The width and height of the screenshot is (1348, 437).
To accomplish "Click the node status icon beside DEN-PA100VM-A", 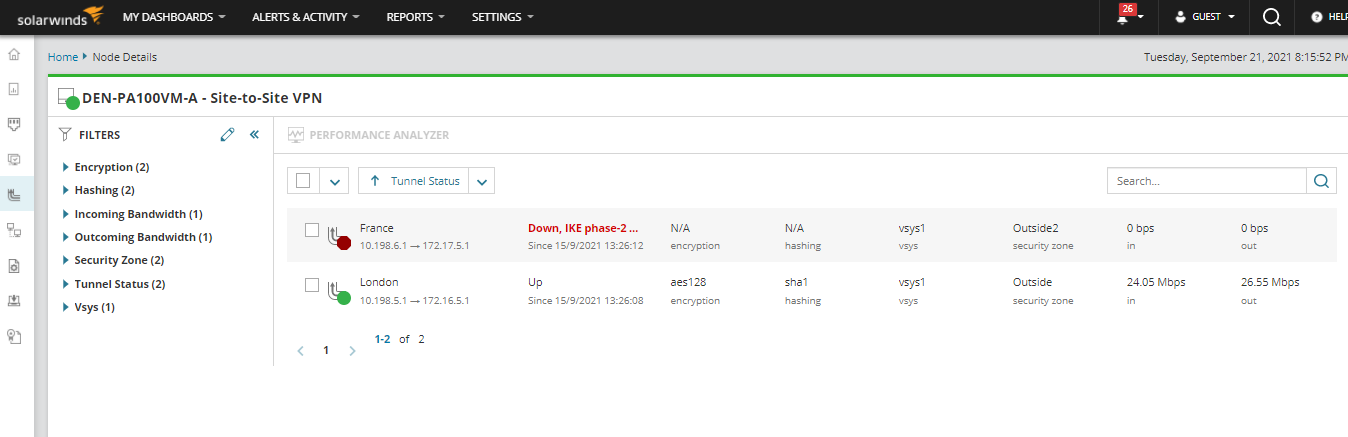I will point(68,98).
